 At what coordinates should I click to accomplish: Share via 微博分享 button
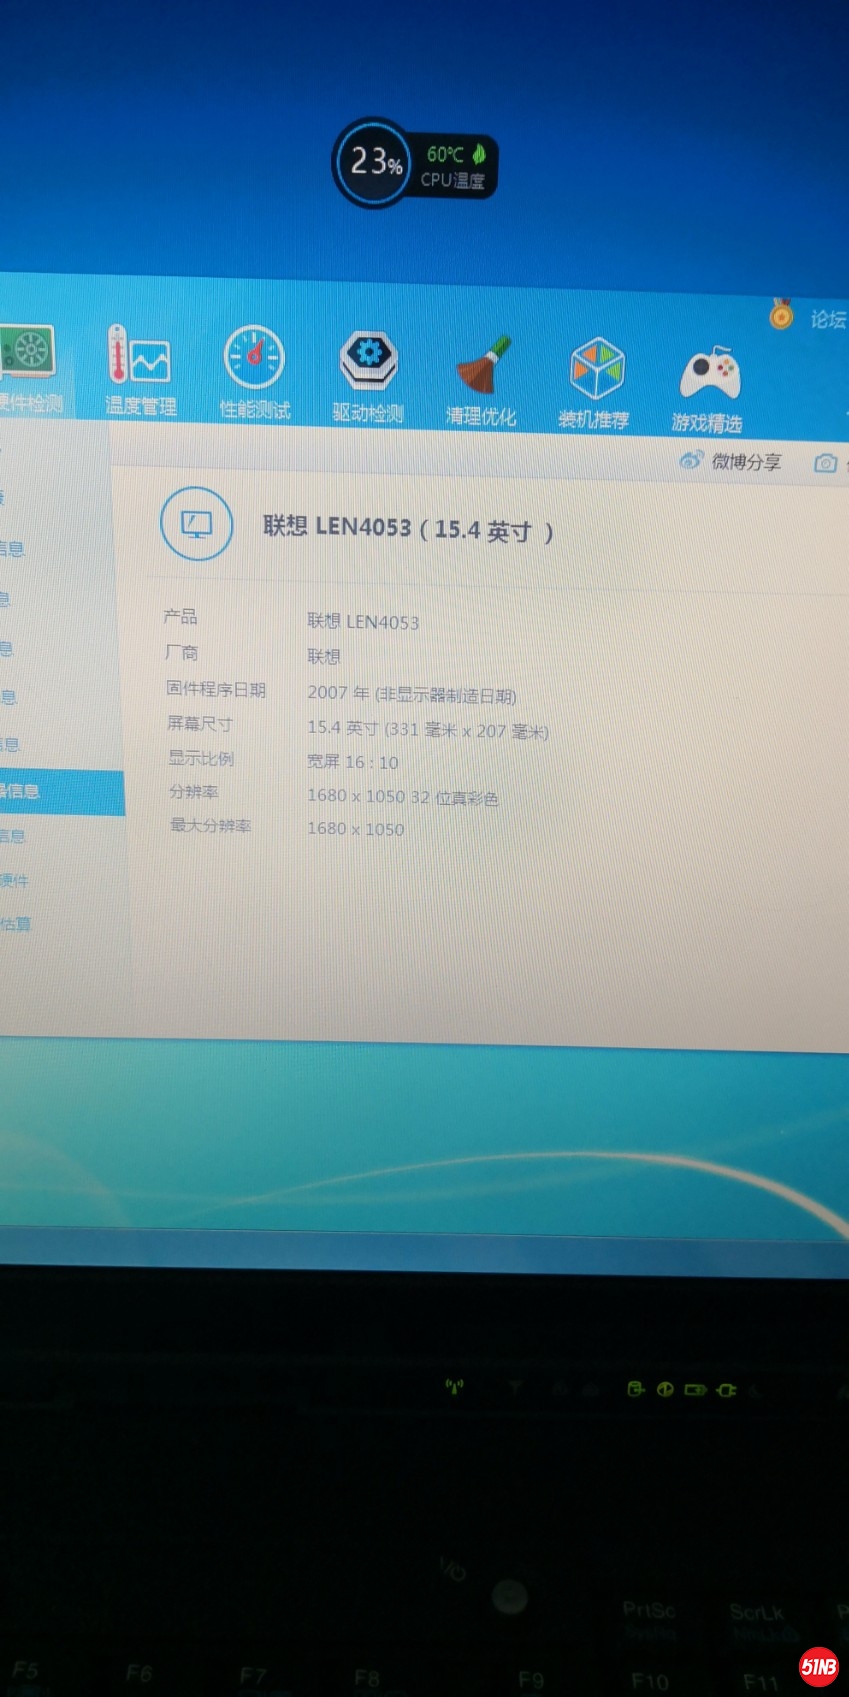tap(731, 461)
